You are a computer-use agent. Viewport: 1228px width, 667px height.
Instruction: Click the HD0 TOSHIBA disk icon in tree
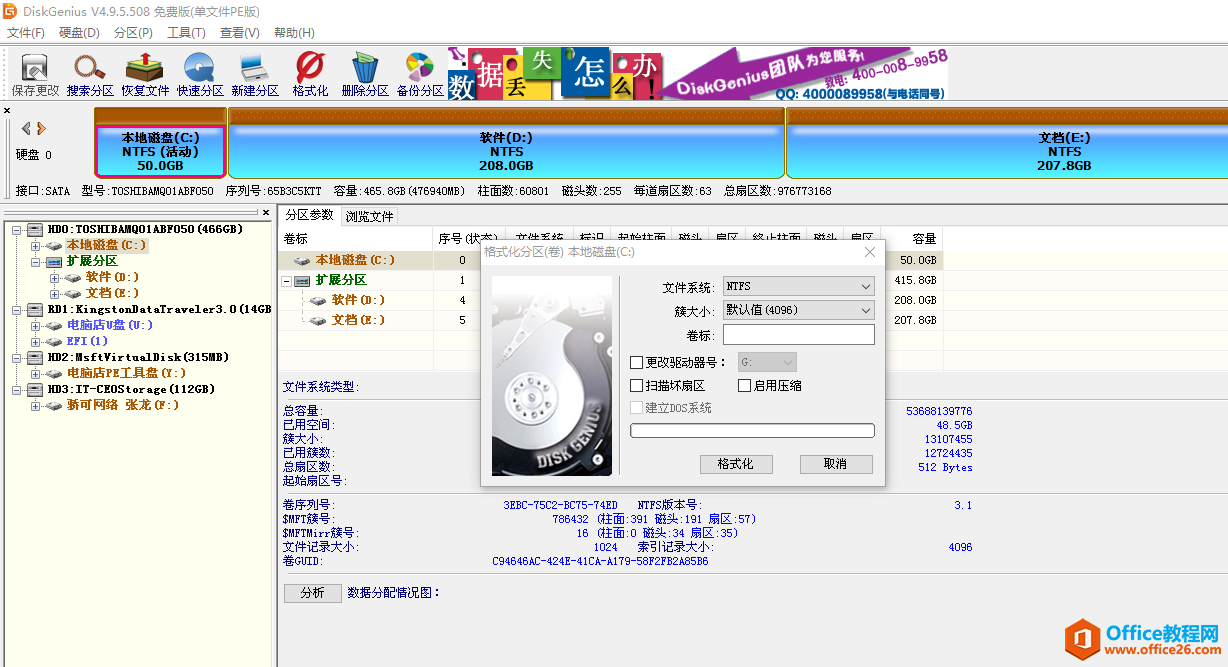pos(36,229)
